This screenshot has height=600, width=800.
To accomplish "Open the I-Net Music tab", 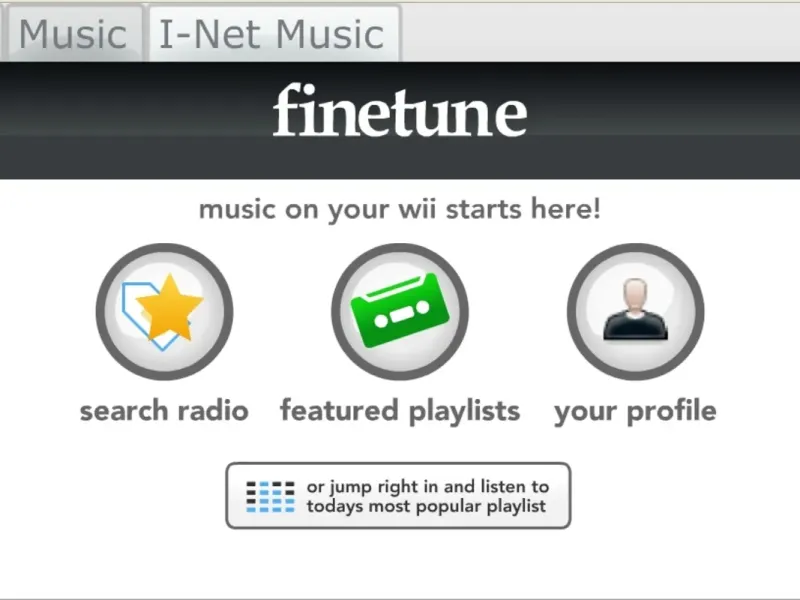I will 273,34.
